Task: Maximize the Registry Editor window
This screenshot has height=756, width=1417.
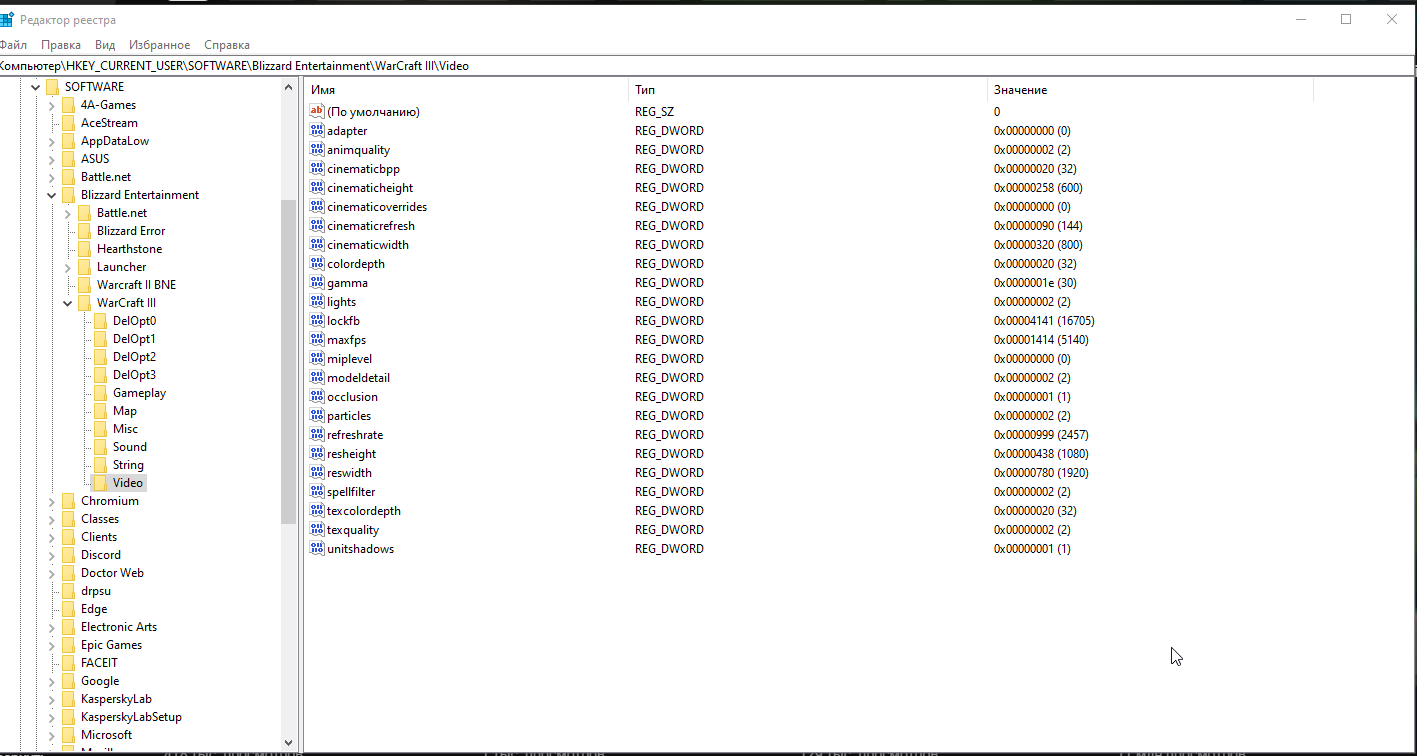Action: [1346, 19]
